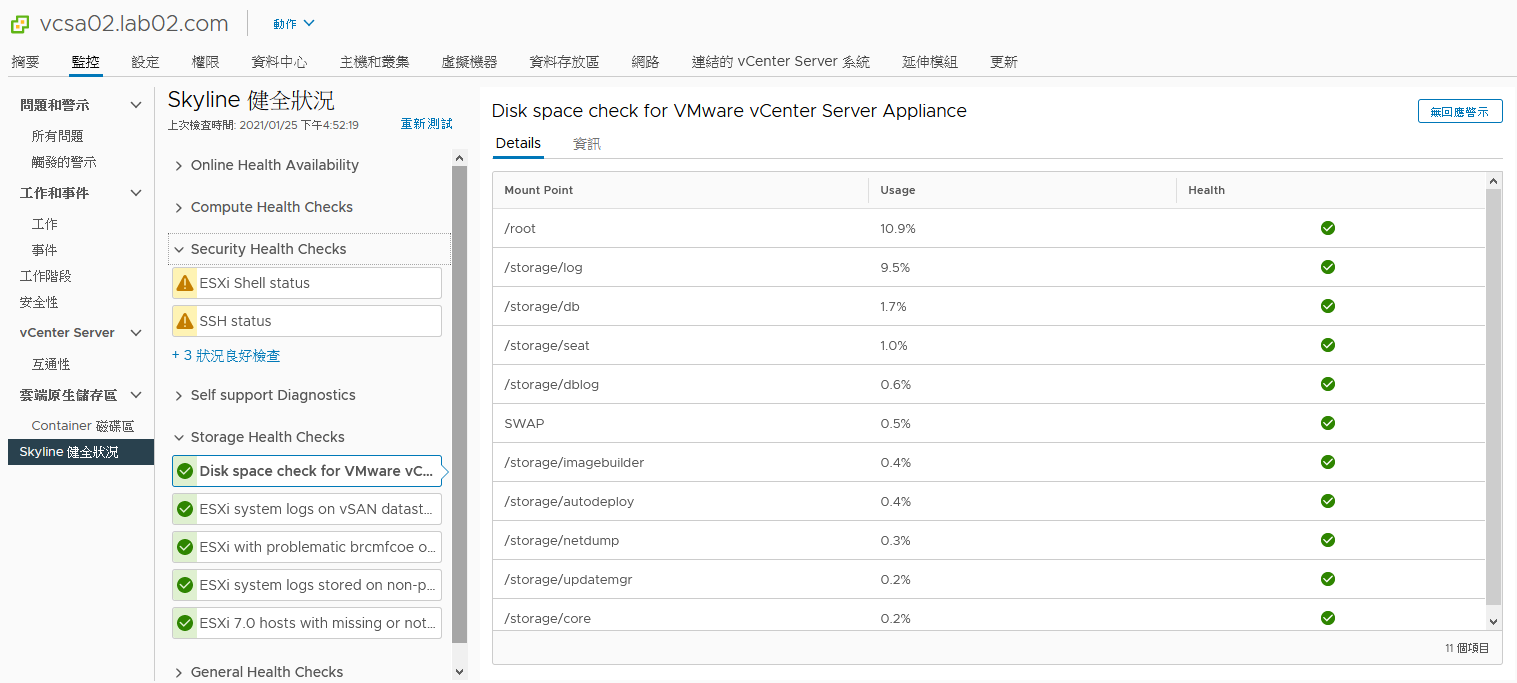The image size is (1517, 683).
Task: Click the health check icon for /root
Action: tap(1328, 228)
